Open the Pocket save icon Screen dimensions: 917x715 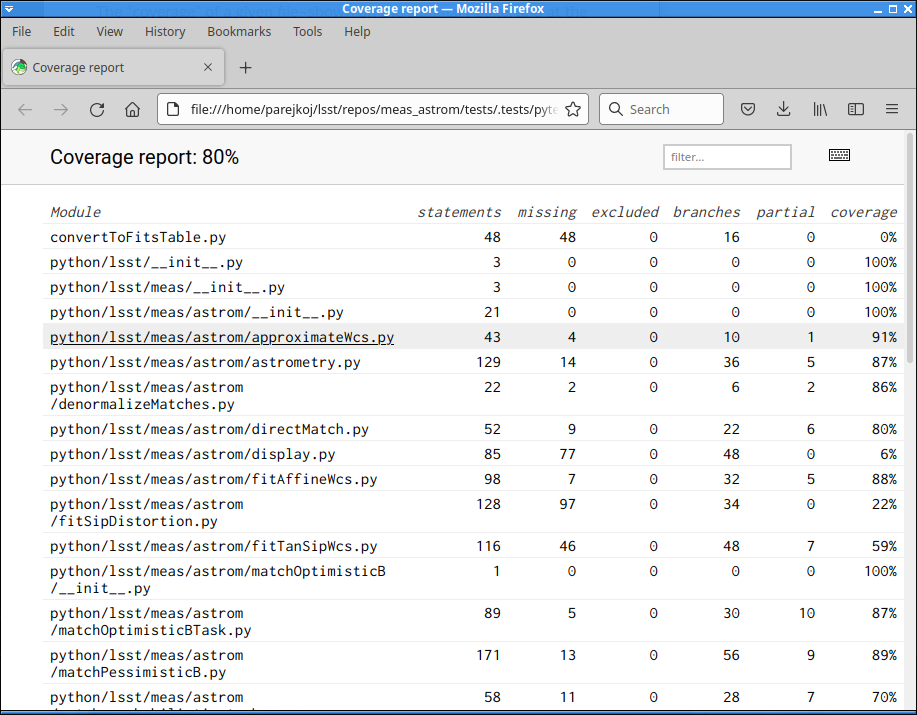click(747, 110)
